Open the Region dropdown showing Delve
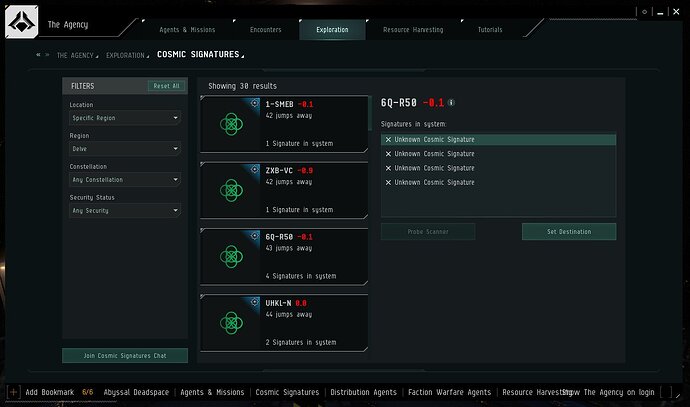The image size is (690, 407). coord(125,149)
